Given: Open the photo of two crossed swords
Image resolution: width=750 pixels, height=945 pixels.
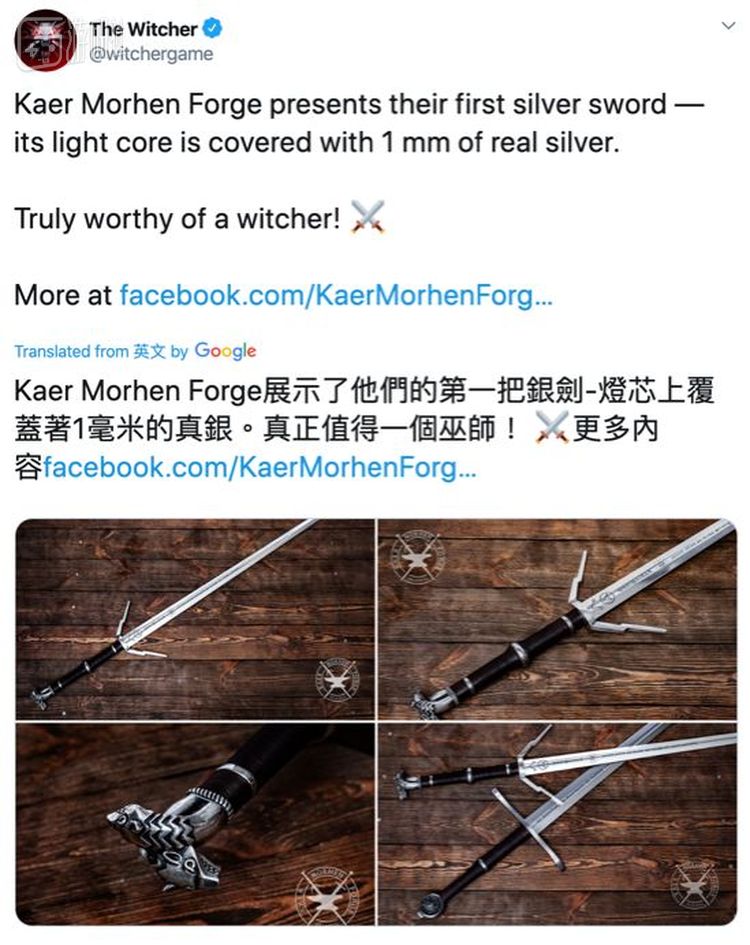Looking at the screenshot, I should tap(558, 824).
